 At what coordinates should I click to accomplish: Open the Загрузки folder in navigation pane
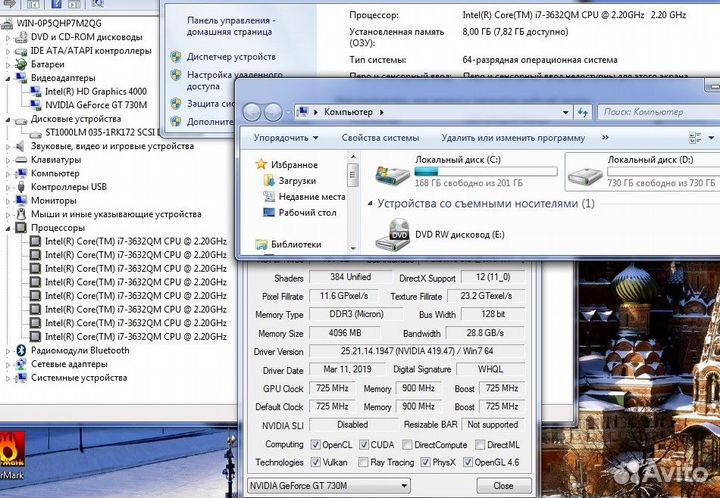[x=297, y=181]
